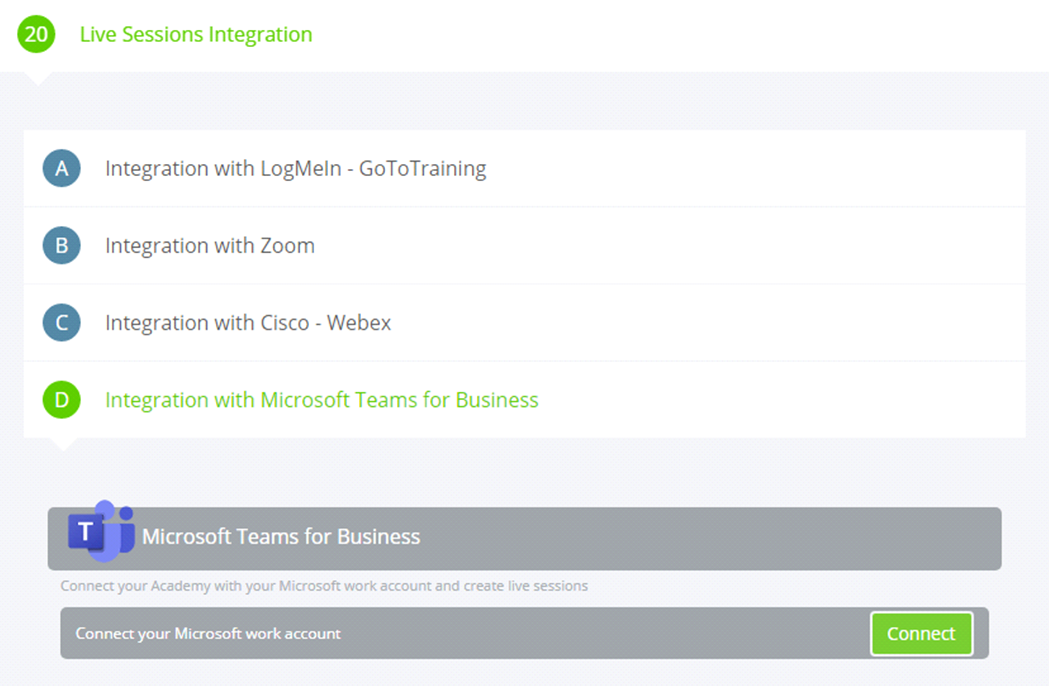Select the letter C circle icon

click(62, 323)
